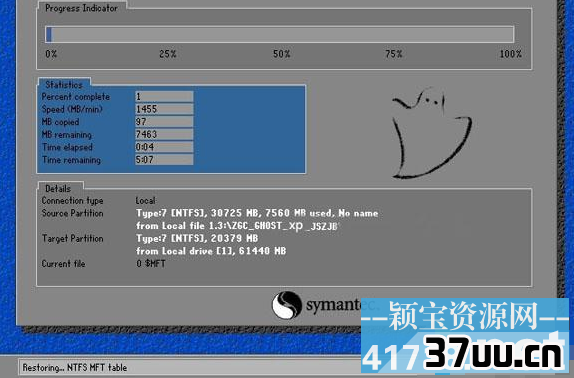Click the Ghost mascot drawing
This screenshot has height=378, width=574.
432,133
